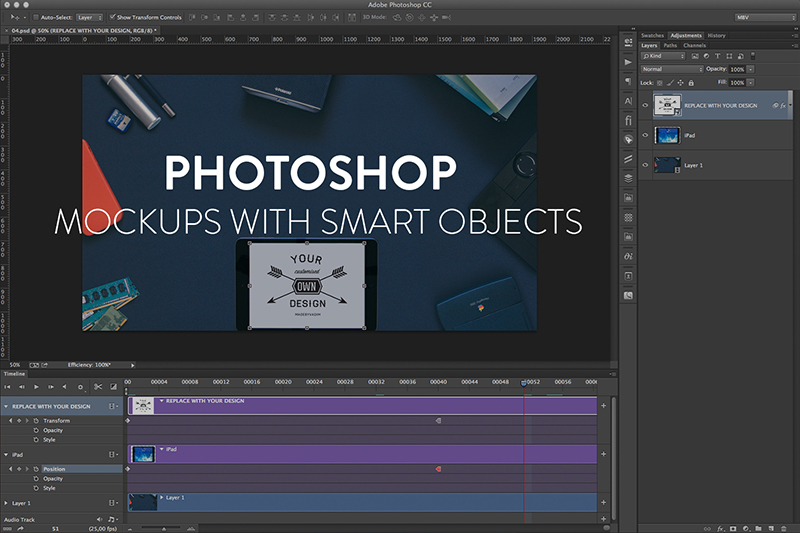Click the create new layer icon at the Layers panel bottom

tap(772, 527)
